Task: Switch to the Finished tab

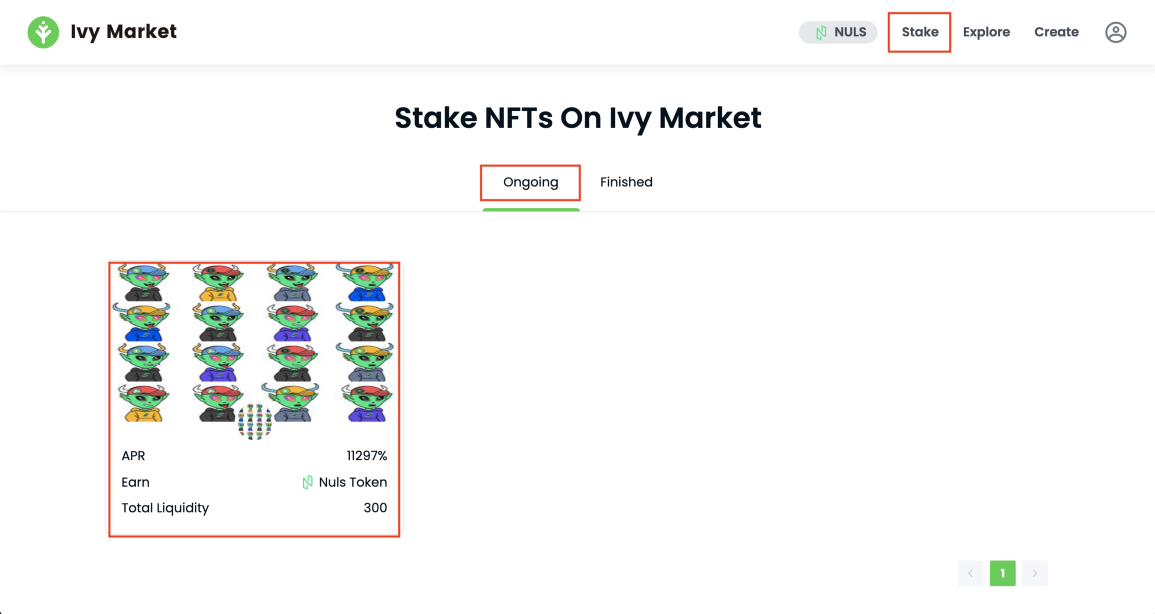Action: point(626,182)
